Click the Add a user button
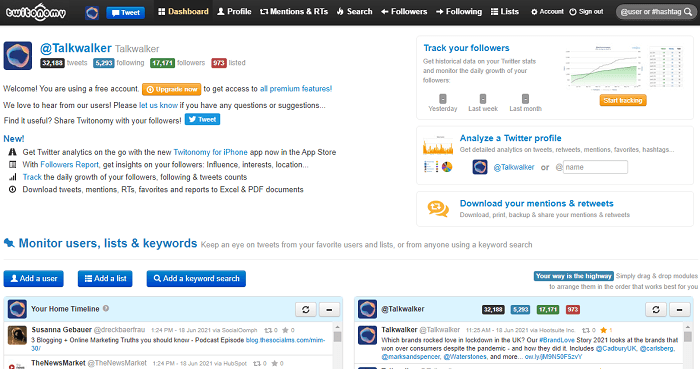This screenshot has height=369, width=700. (x=33, y=278)
